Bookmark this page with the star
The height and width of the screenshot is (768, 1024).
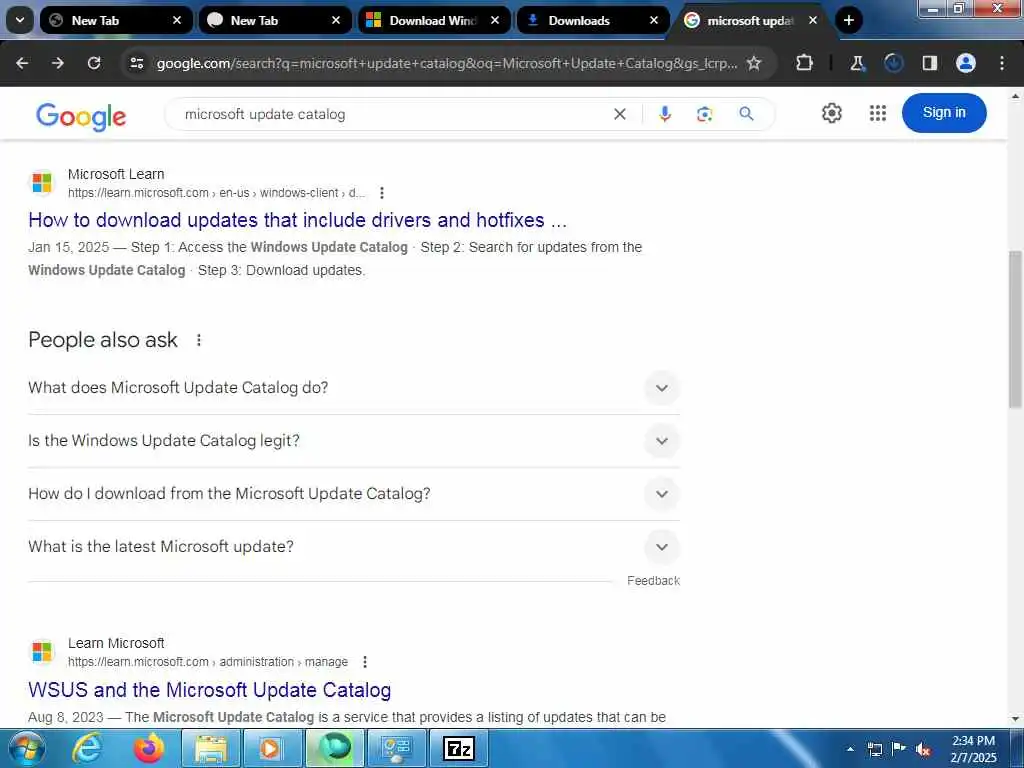click(754, 63)
